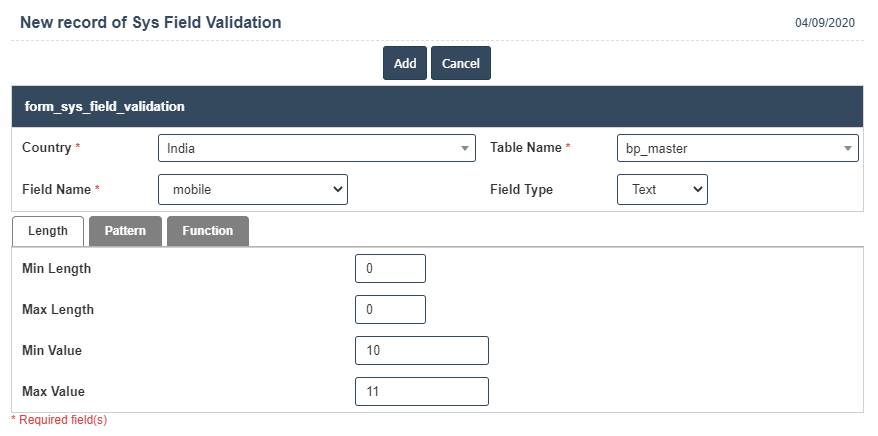Open the Pattern tab
This screenshot has width=878, height=436.
point(125,231)
